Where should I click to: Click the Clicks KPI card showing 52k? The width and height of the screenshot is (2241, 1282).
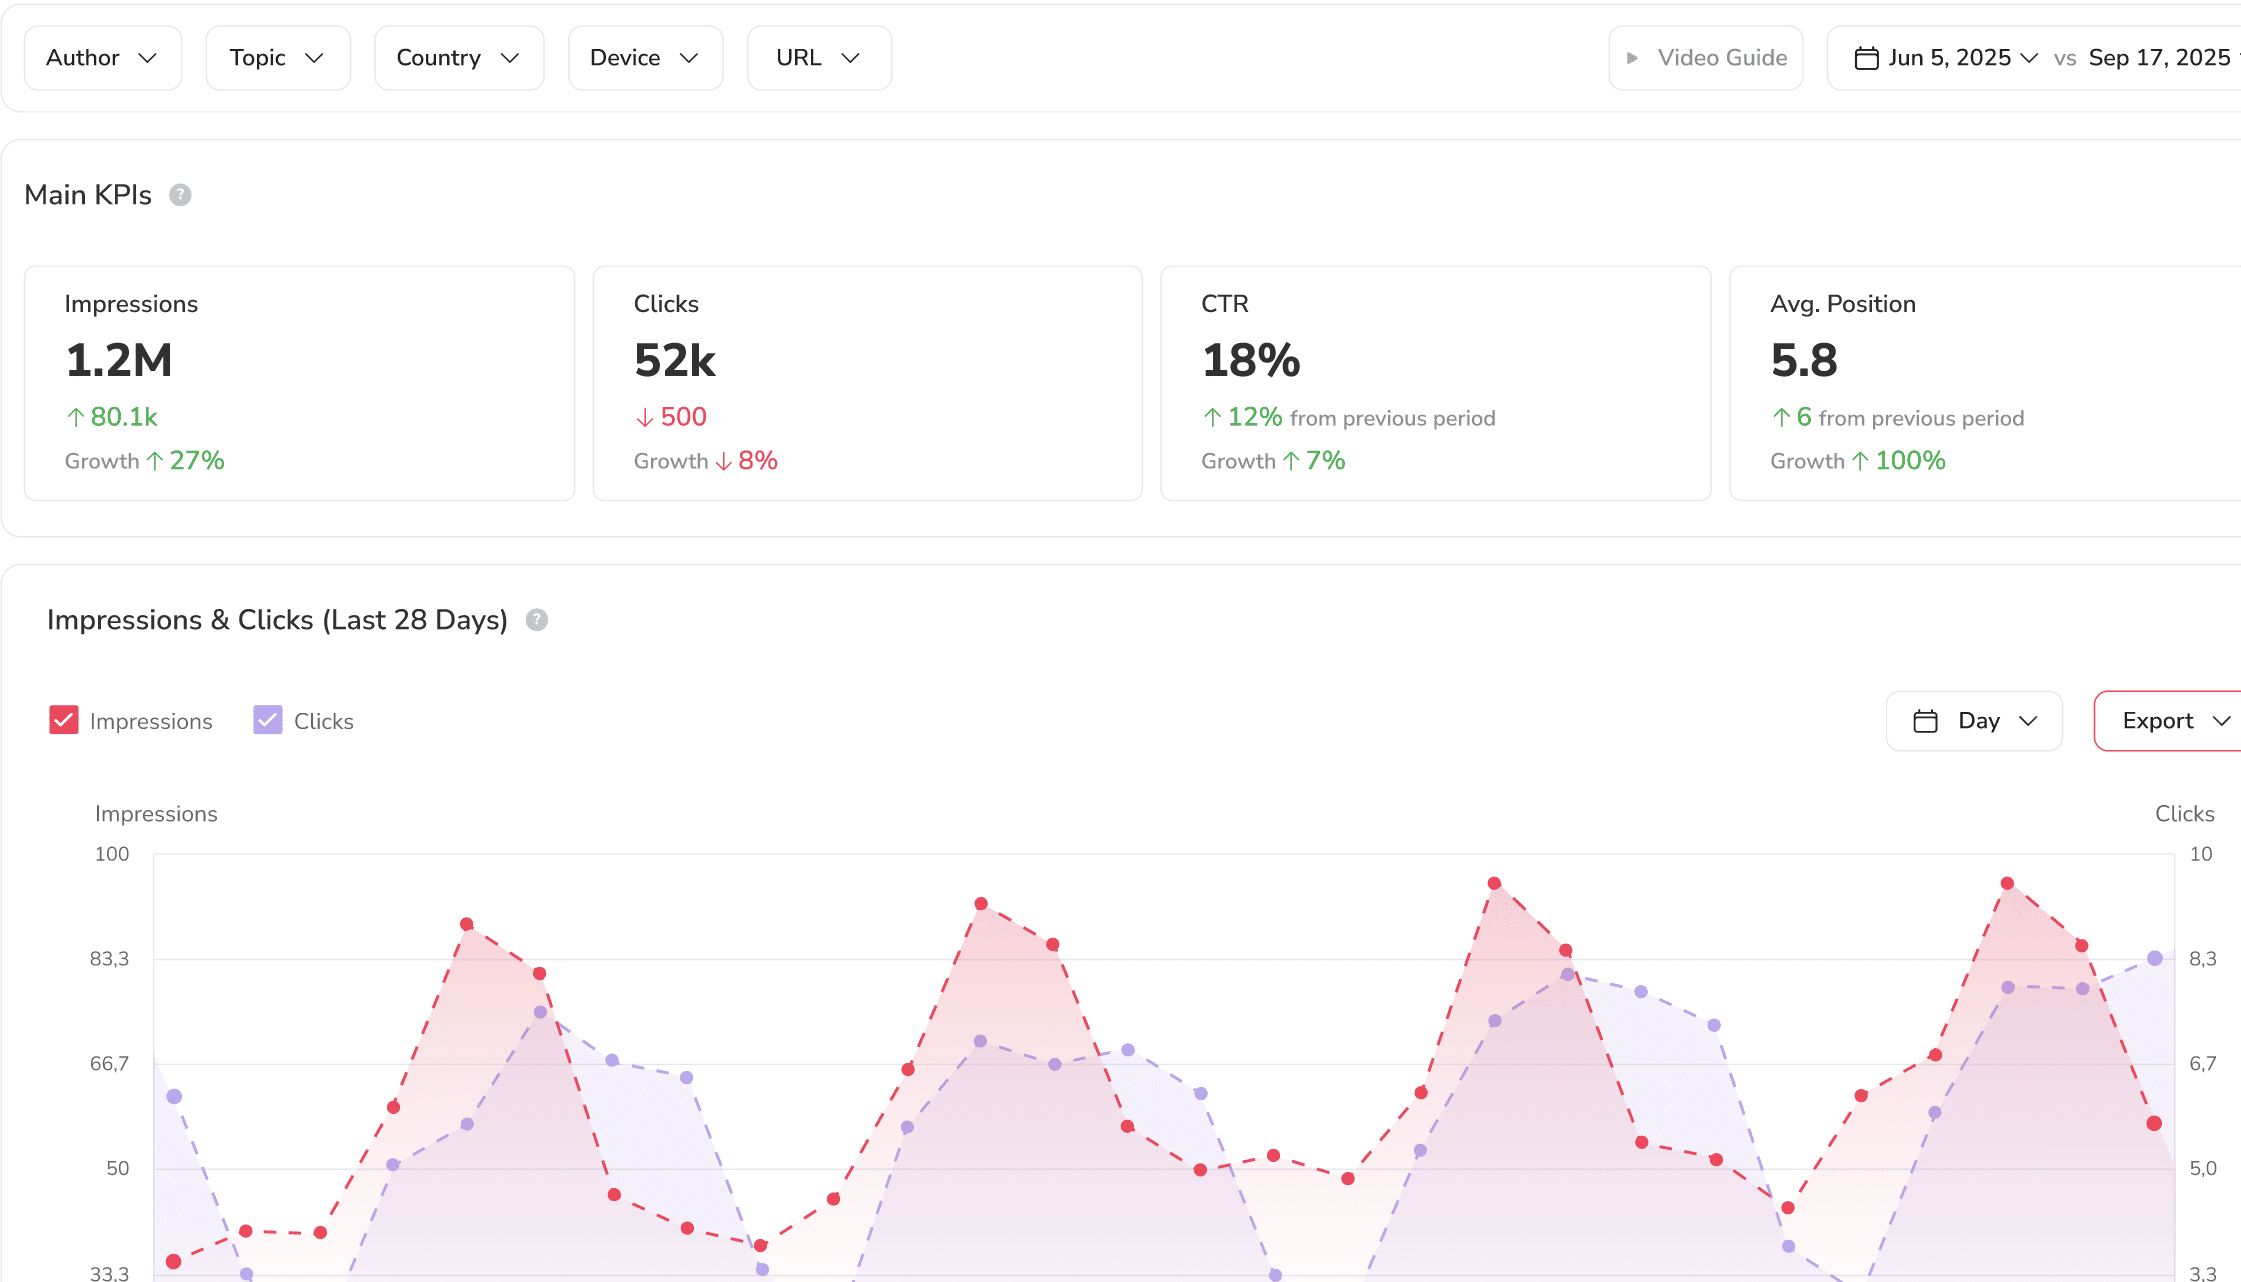(866, 383)
